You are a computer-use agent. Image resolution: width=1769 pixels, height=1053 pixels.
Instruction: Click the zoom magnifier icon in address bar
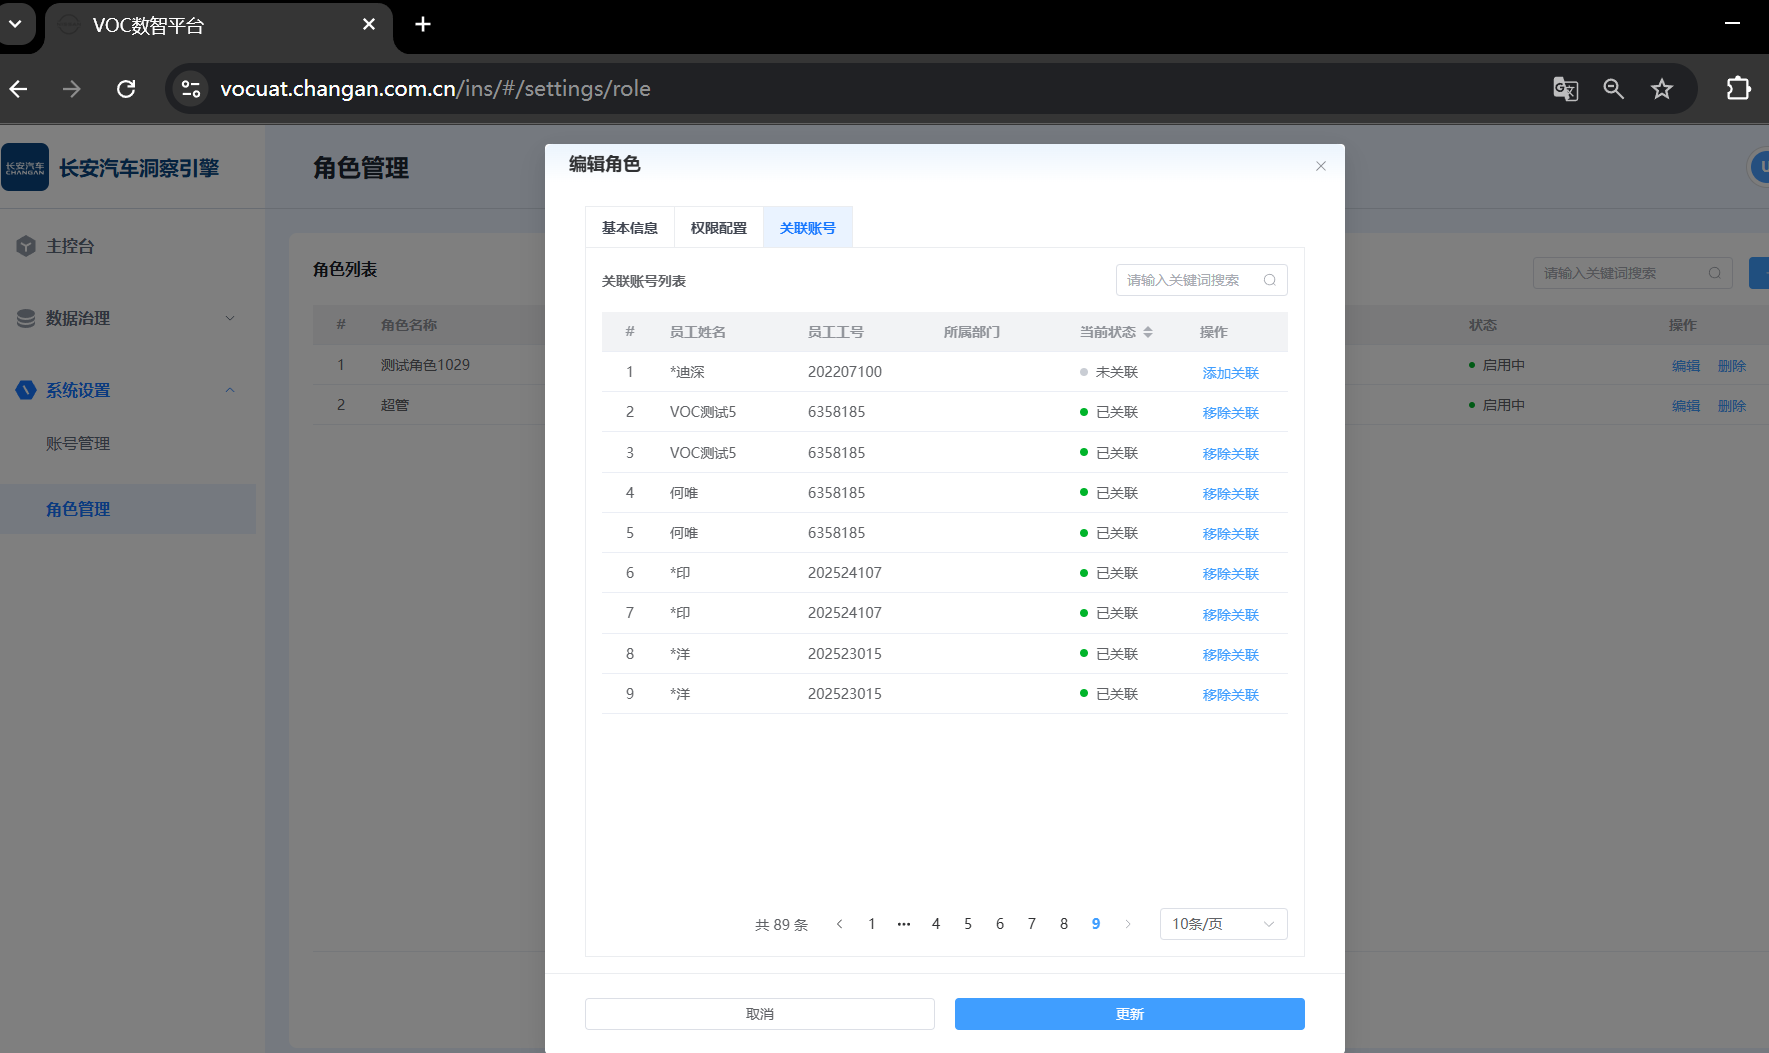pyautogui.click(x=1613, y=89)
